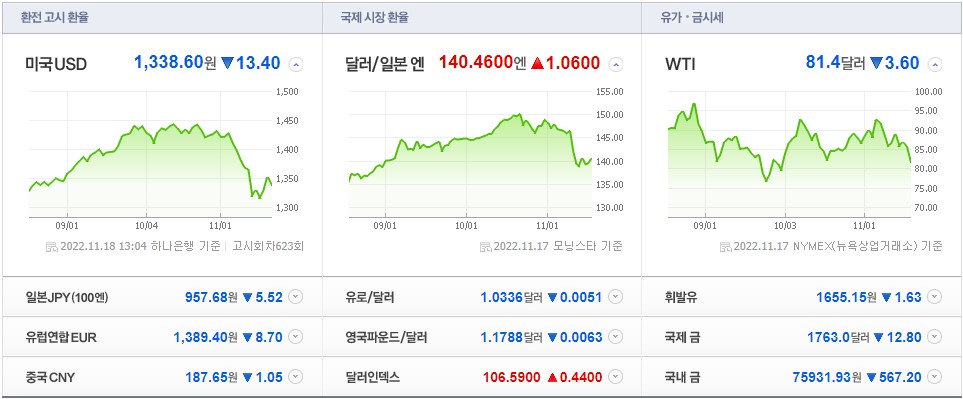
Task: Collapse the WTI chart chevron button
Action: (935, 64)
